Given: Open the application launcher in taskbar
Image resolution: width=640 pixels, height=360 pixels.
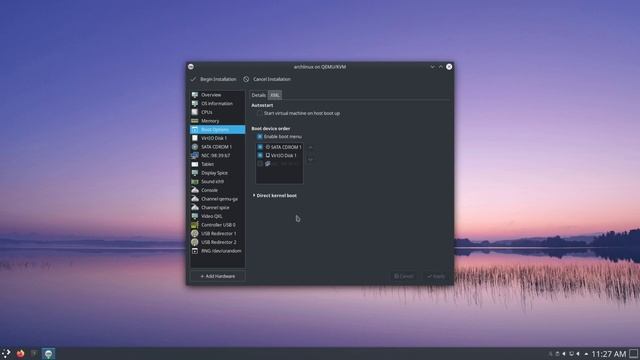Looking at the screenshot, I should coord(6,353).
